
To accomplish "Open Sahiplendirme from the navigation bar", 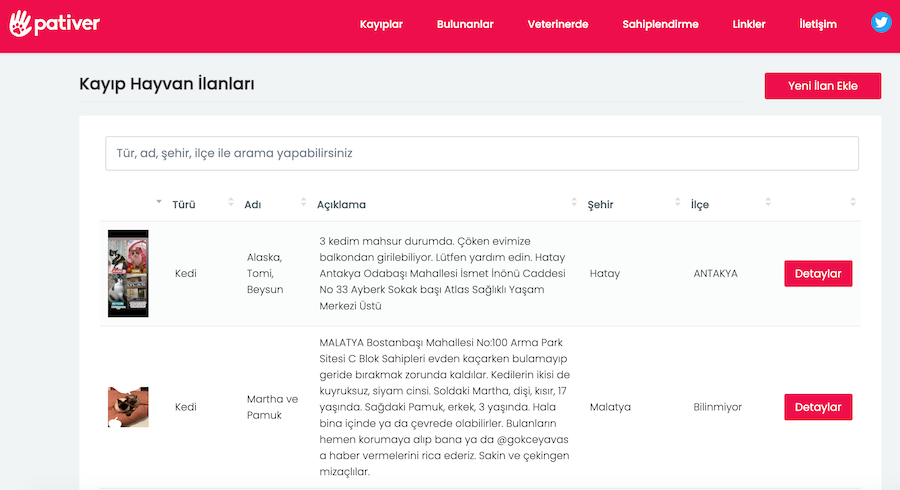I will 660,24.
